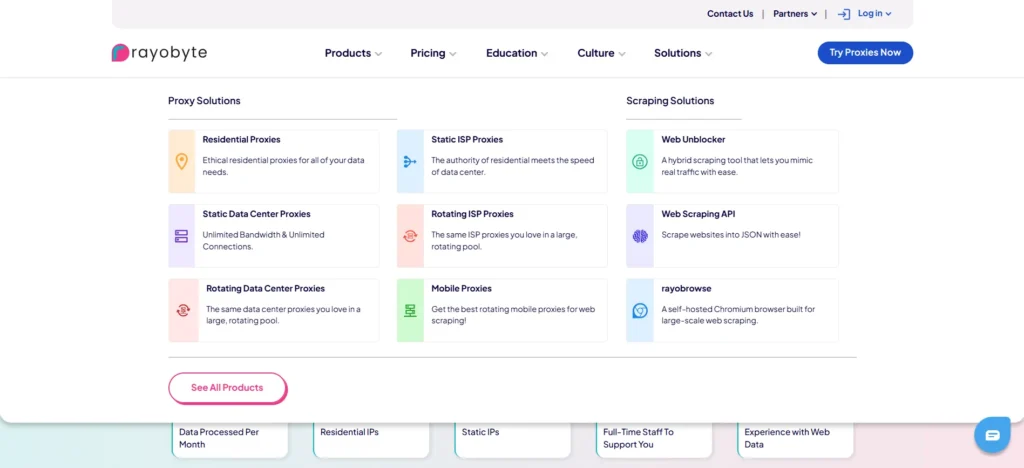Click 'Ethical residential proxies' description text
The height and width of the screenshot is (468, 1024).
pos(283,166)
